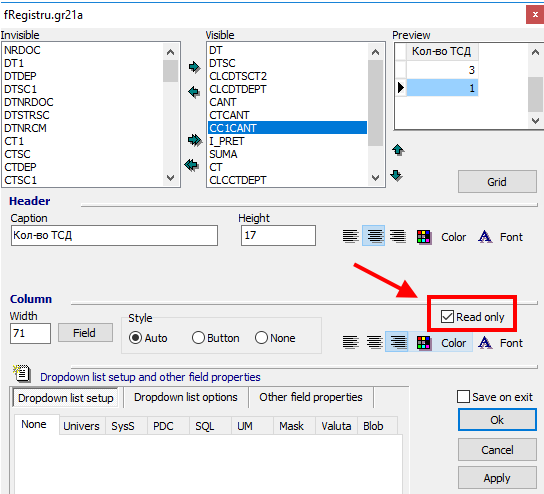Move selected field to Visible list arrow
Viewport: 544px width, 494px height.
tap(194, 67)
